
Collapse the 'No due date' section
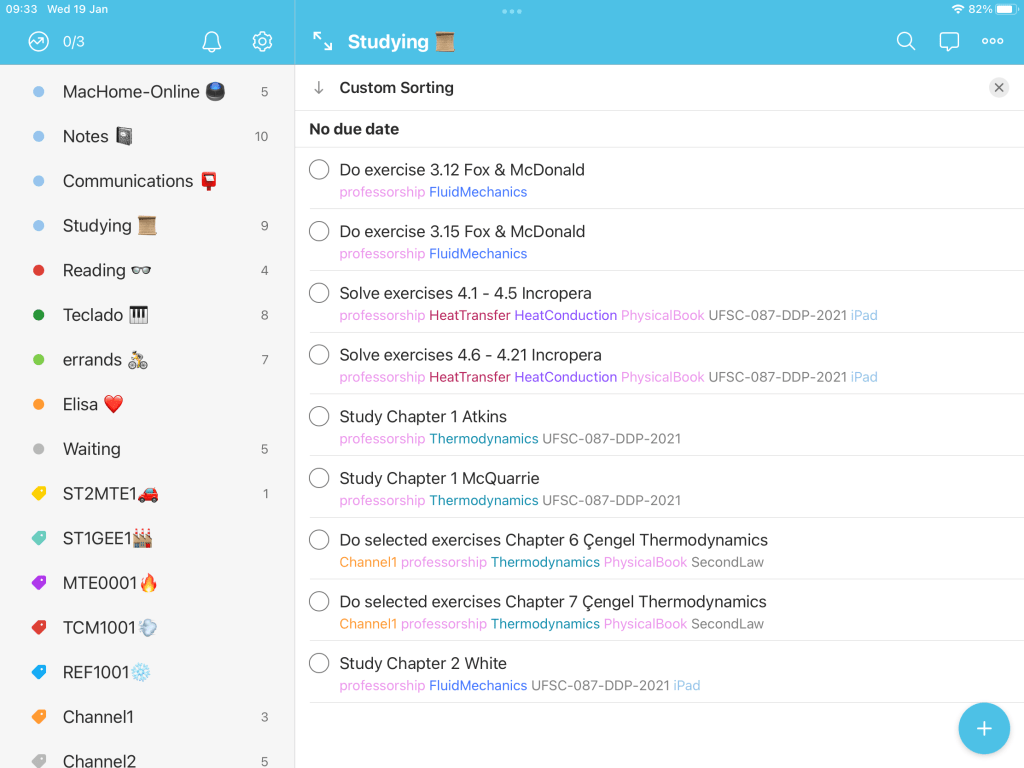pyautogui.click(x=354, y=129)
